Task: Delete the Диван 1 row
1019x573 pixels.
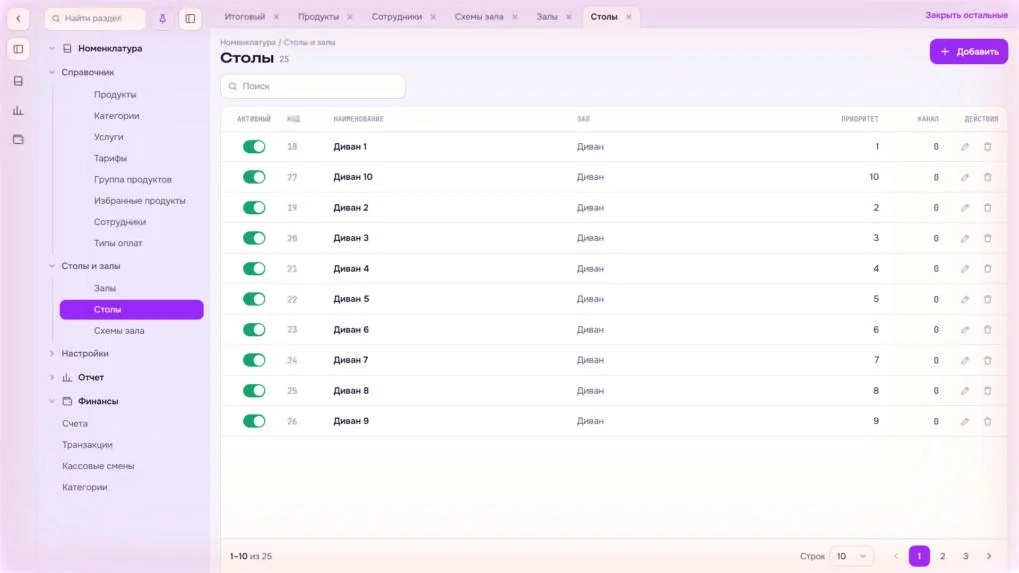Action: point(988,147)
